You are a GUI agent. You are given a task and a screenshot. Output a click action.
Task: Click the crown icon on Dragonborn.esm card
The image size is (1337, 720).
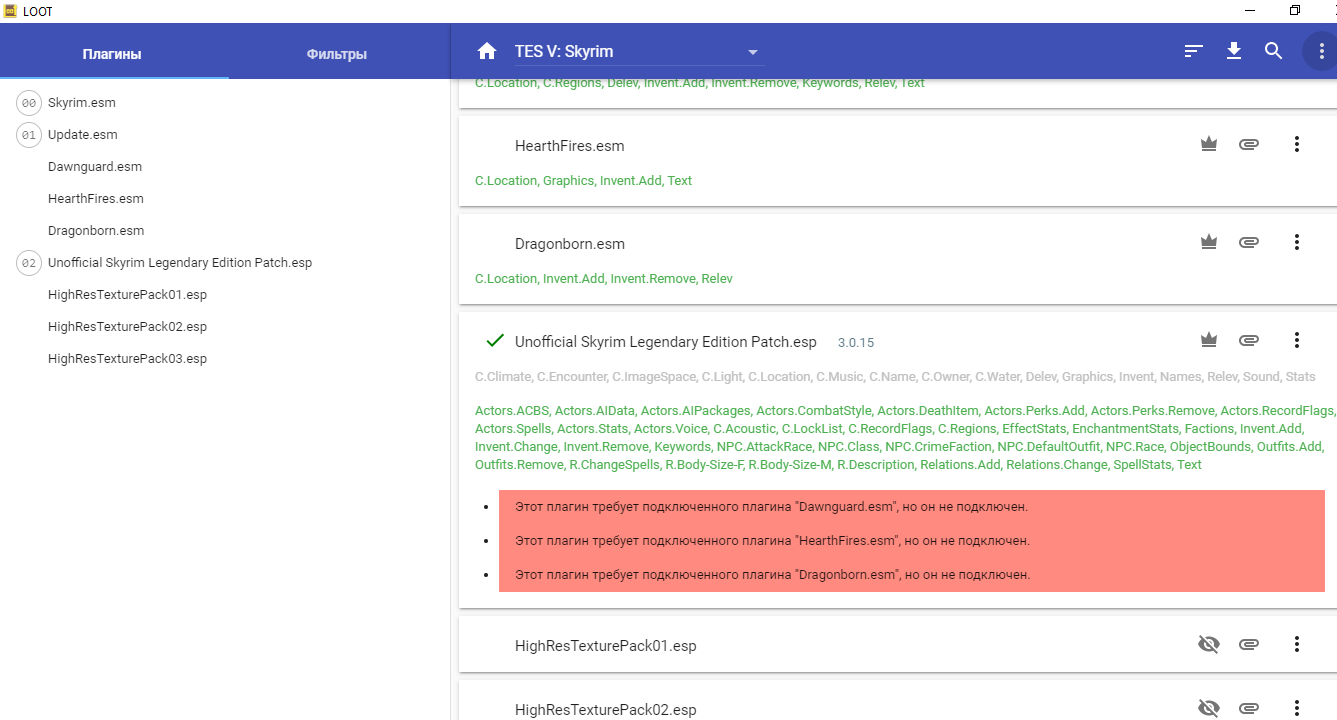(1209, 242)
